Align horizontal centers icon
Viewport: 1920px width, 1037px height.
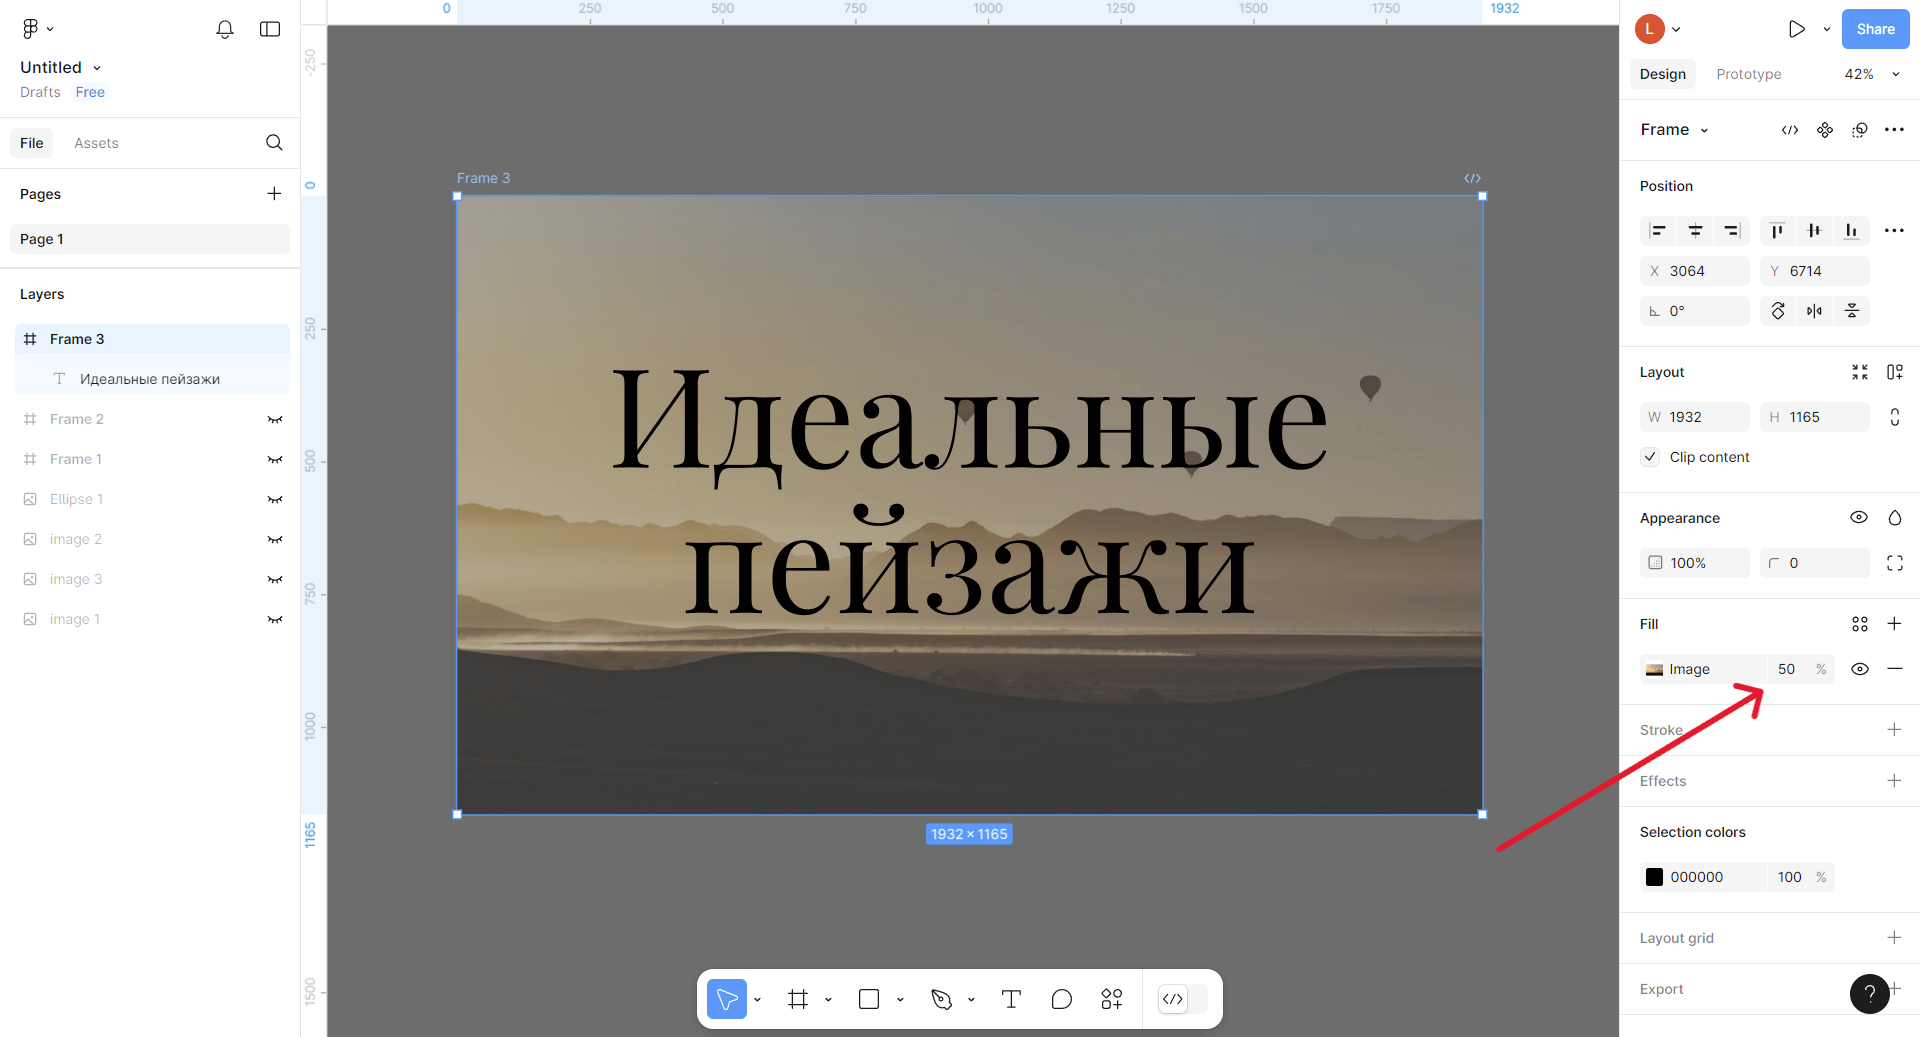tap(1695, 231)
